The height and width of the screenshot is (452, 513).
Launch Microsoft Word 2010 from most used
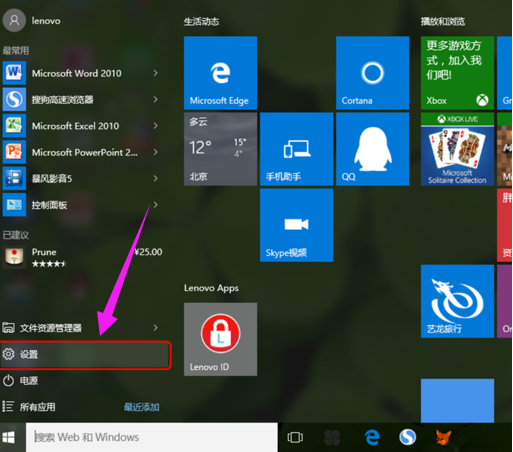coord(82,73)
